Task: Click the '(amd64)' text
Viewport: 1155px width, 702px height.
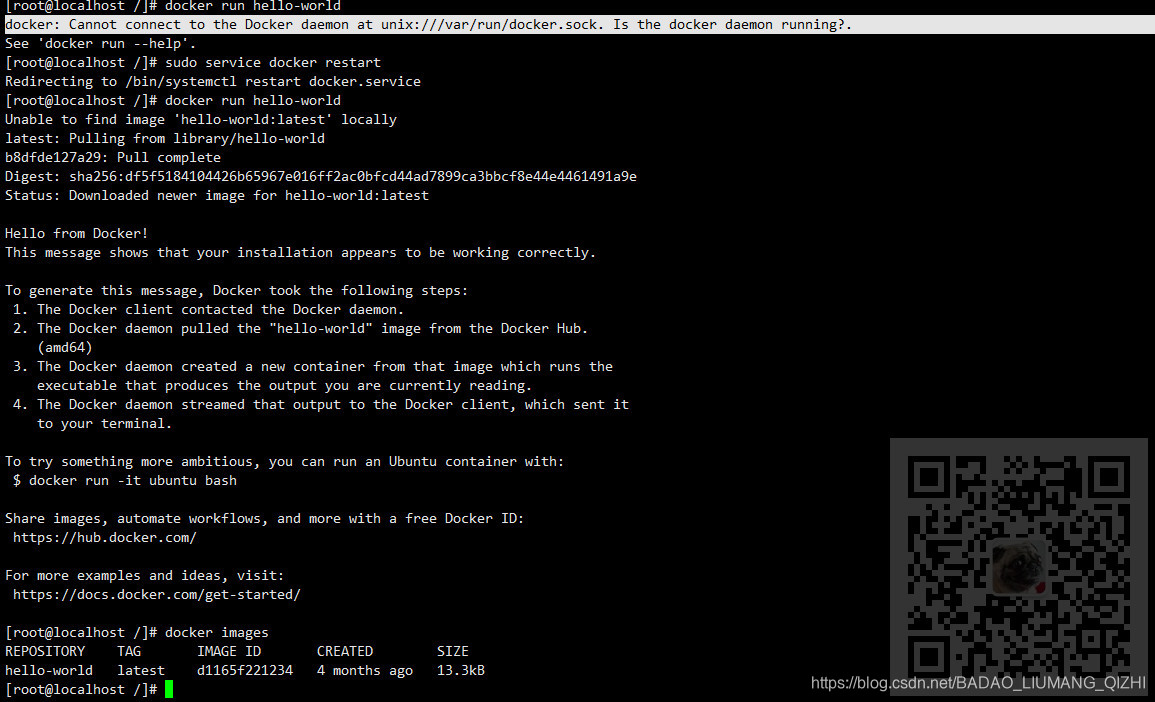Action: point(65,348)
